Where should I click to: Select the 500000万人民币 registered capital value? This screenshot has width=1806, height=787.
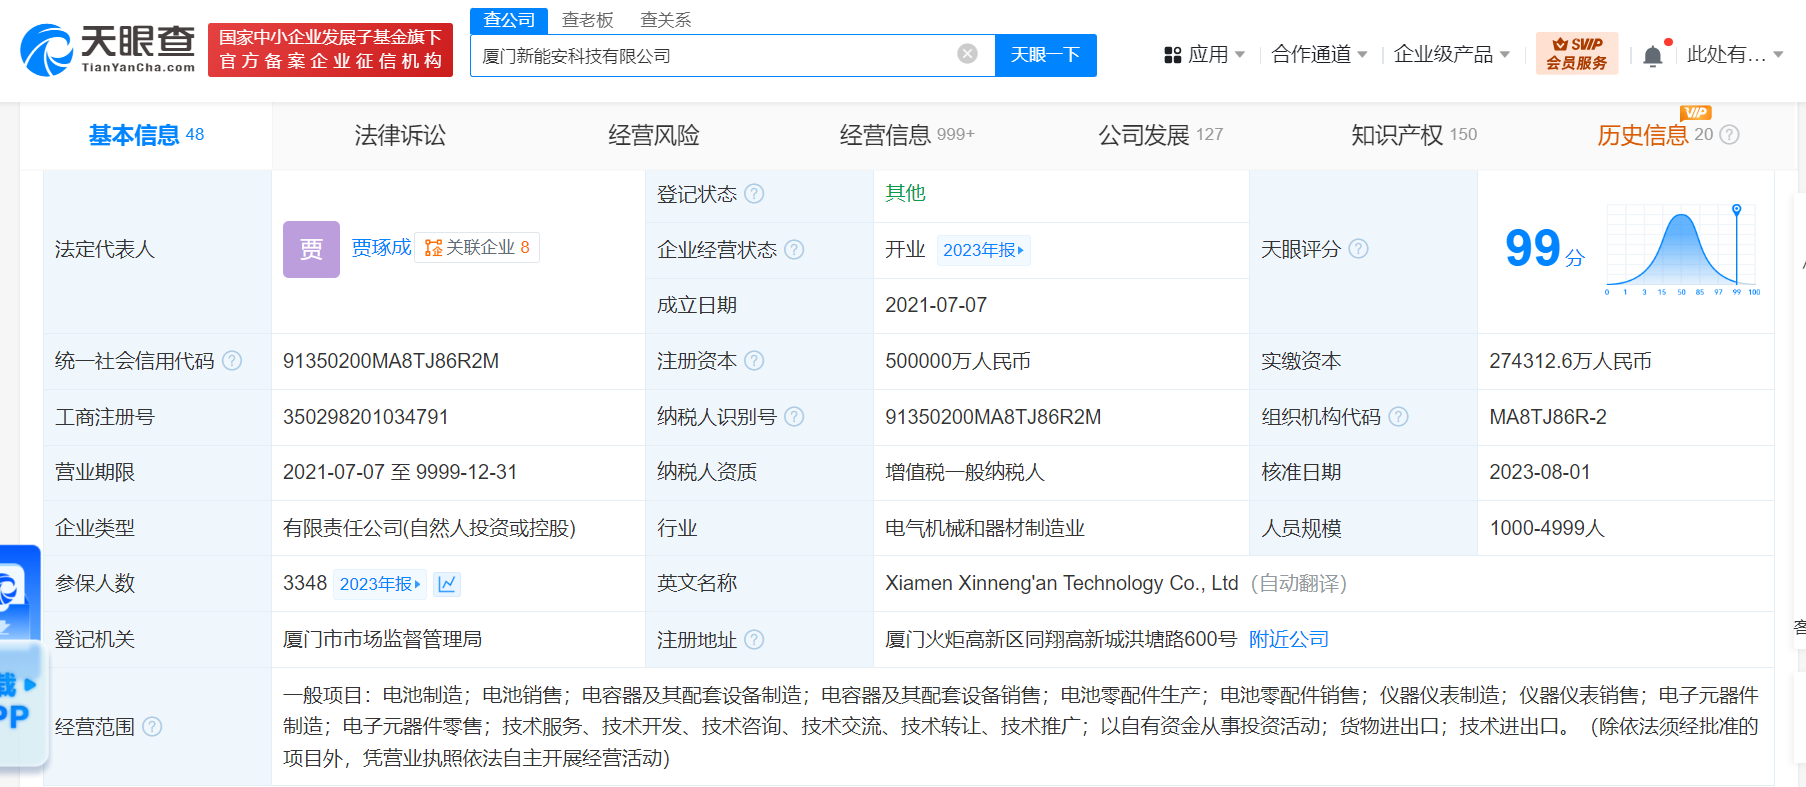coord(958,361)
